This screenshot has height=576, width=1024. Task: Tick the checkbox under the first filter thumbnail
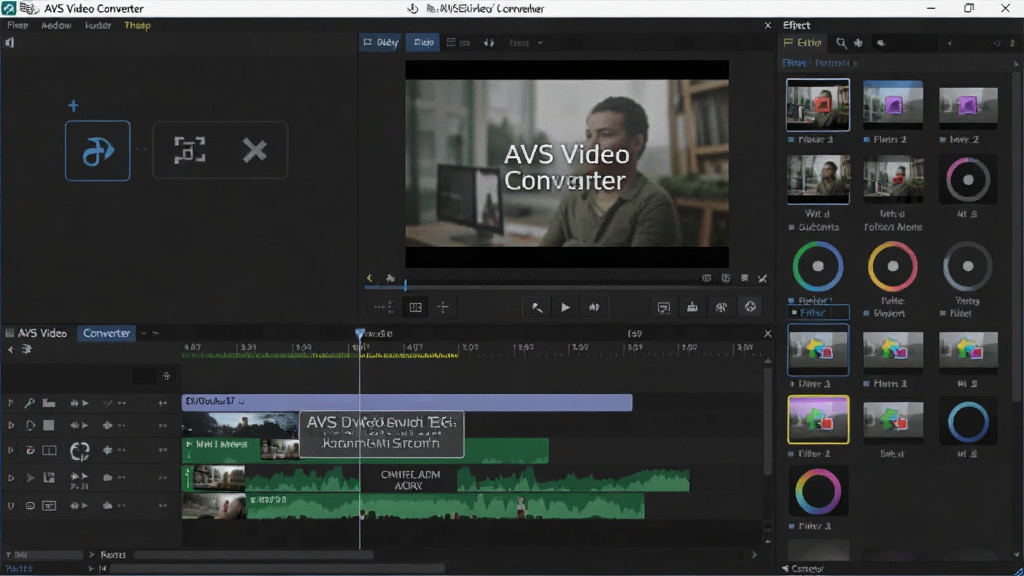pyautogui.click(x=792, y=140)
